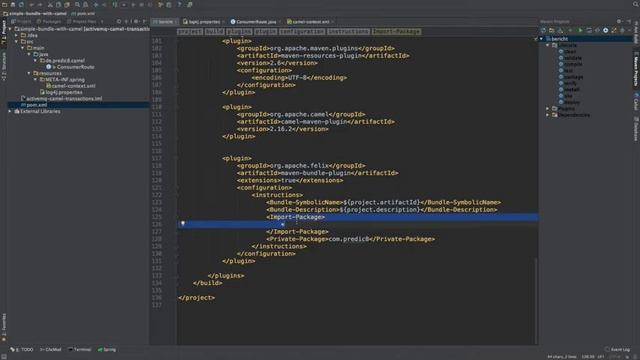Select activemq-camel-transactions.iml file
Image resolution: width=640 pixels, height=360 pixels.
click(61, 99)
